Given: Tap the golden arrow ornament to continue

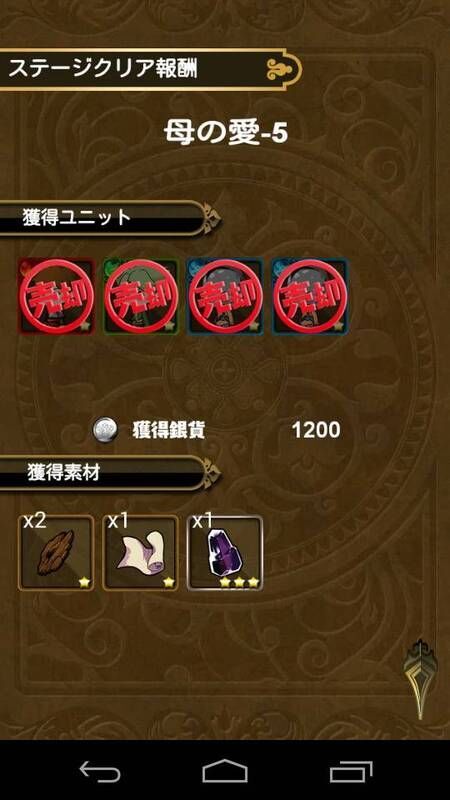Looking at the screenshot, I should 419,679.
